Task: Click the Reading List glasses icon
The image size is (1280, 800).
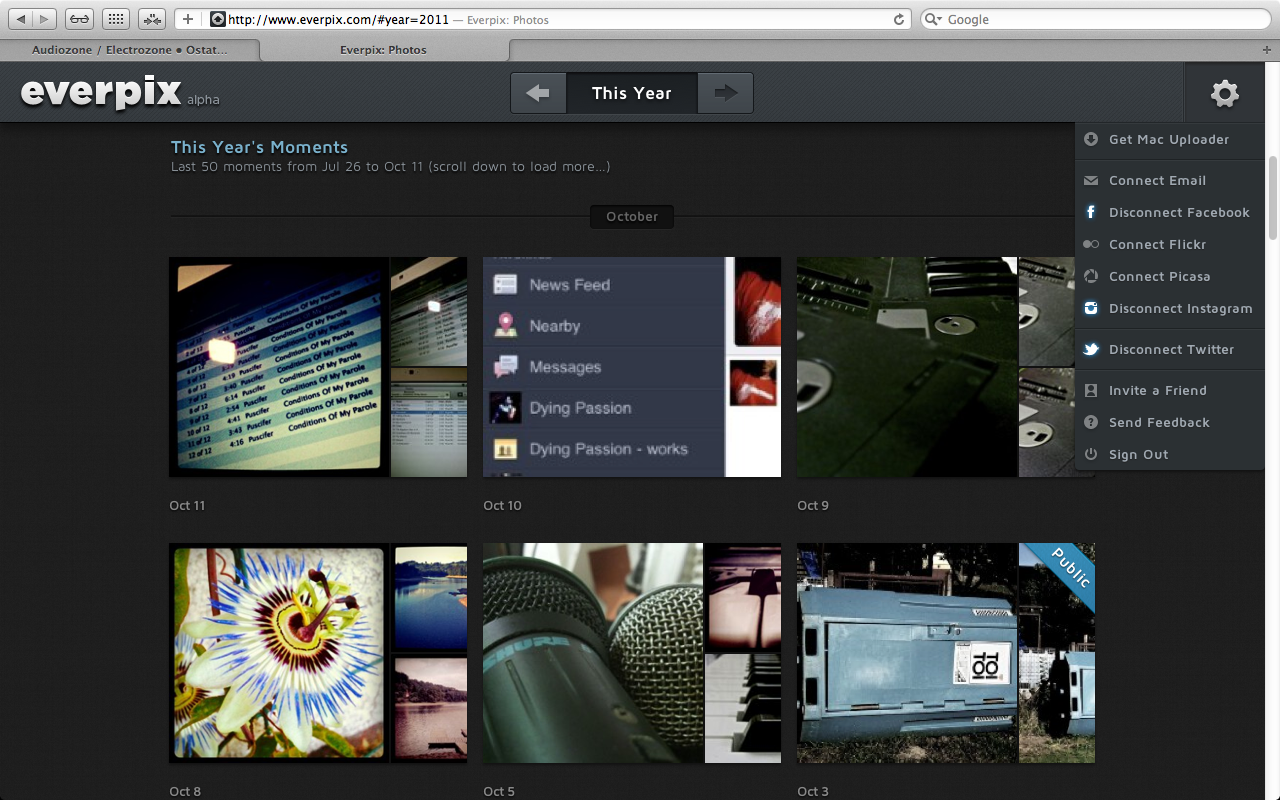Action: click(x=79, y=19)
